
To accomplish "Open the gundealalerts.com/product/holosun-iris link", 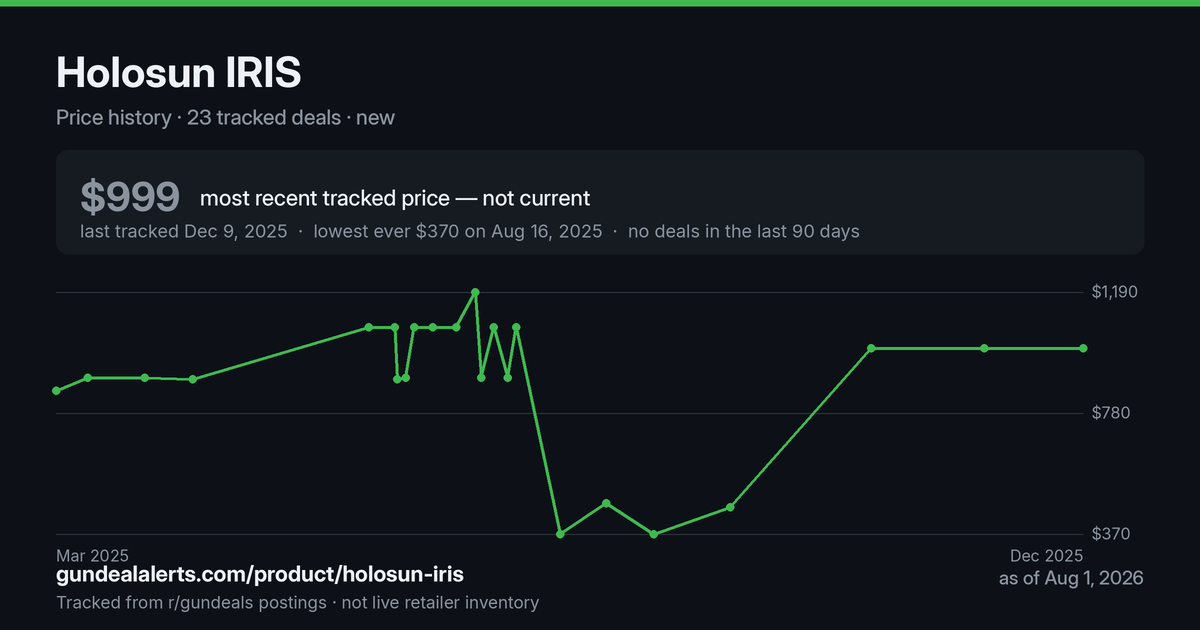I will click(260, 575).
